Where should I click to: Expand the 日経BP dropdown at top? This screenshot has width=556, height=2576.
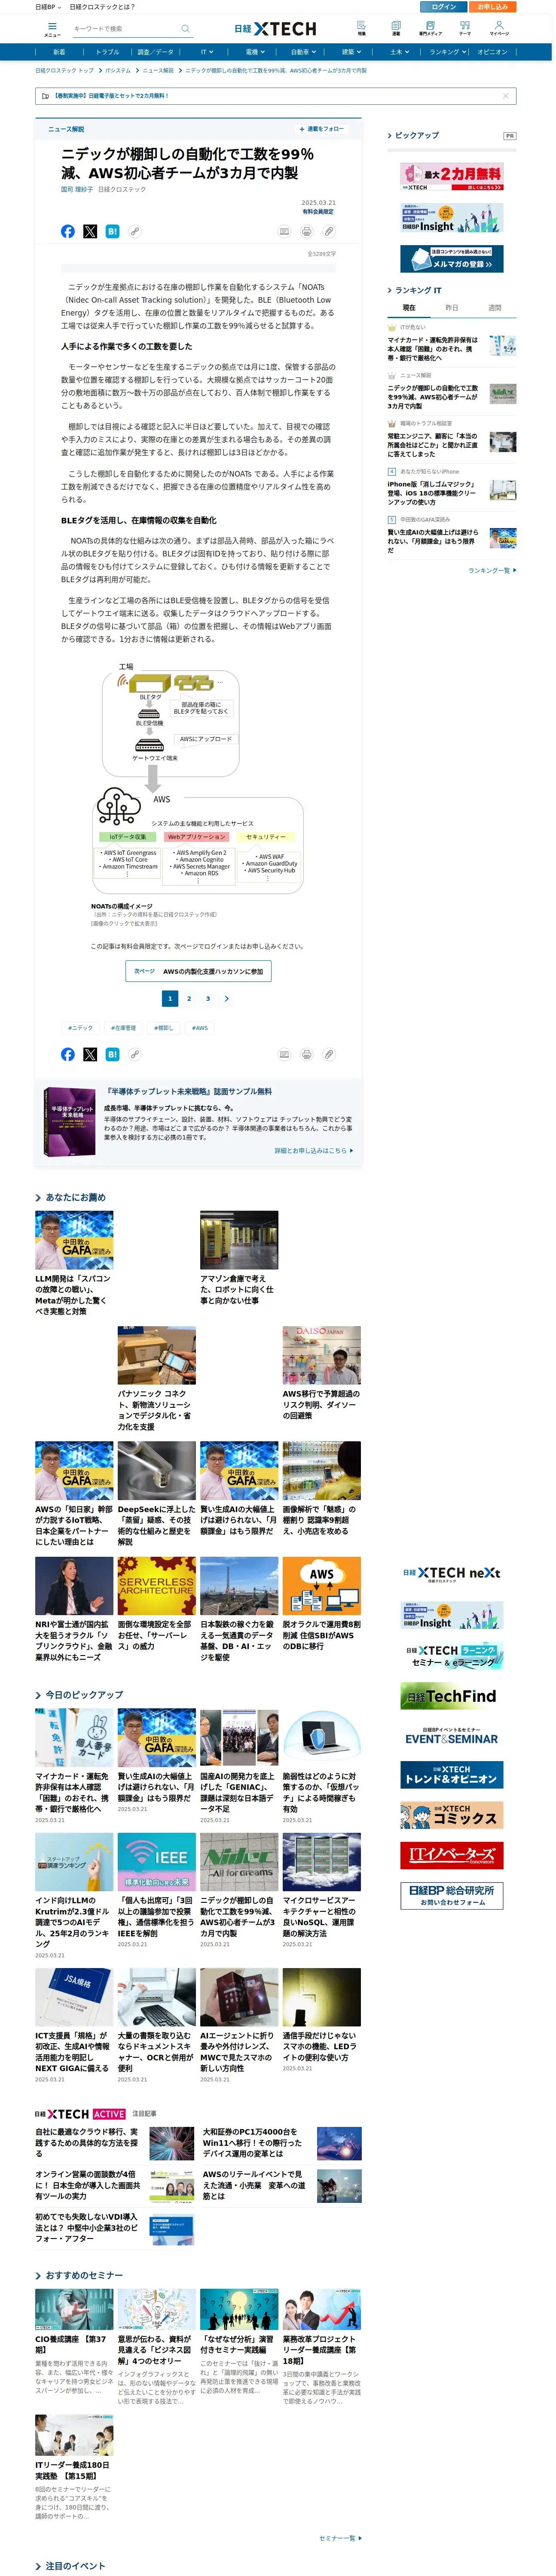tap(48, 6)
